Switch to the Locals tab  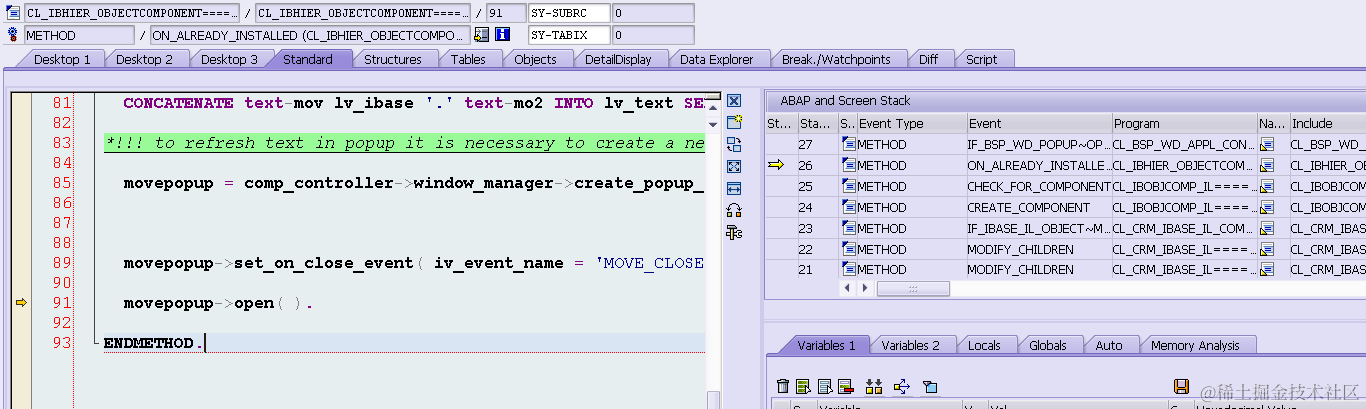(984, 345)
